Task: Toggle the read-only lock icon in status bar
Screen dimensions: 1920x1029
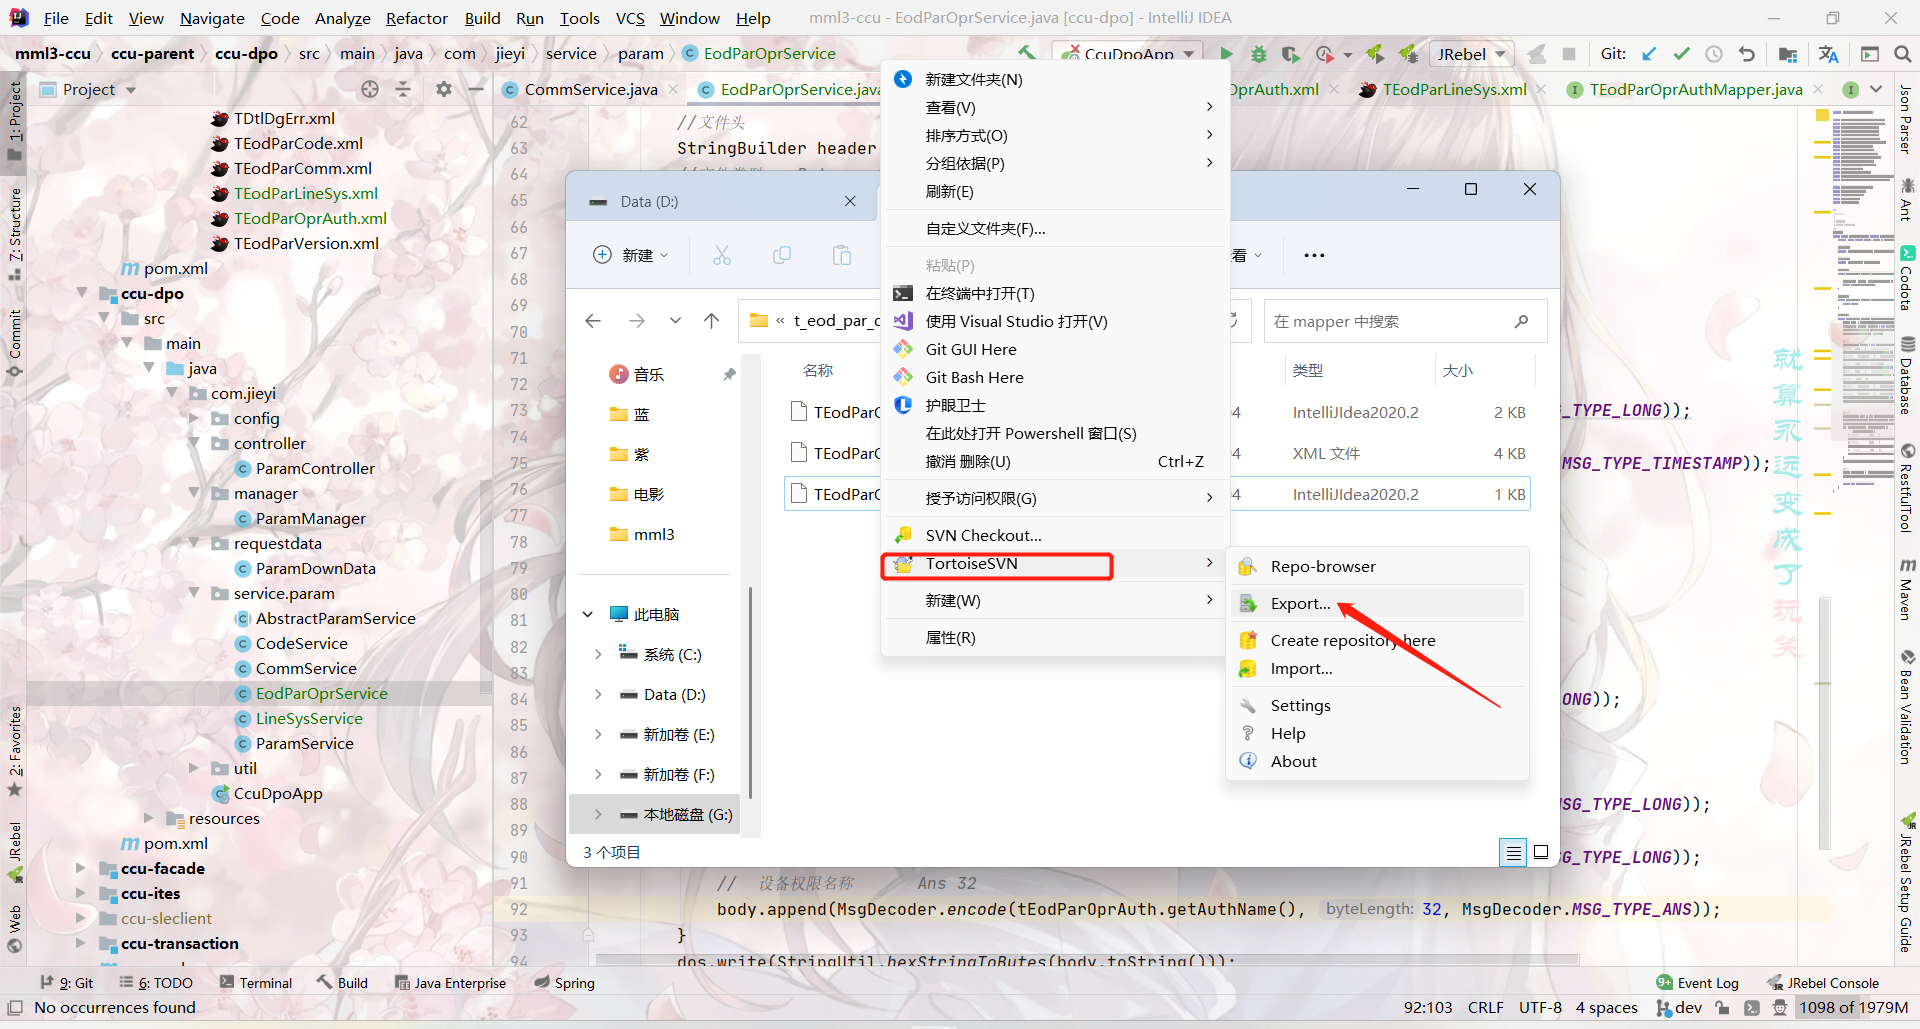Action: coord(1722,1008)
